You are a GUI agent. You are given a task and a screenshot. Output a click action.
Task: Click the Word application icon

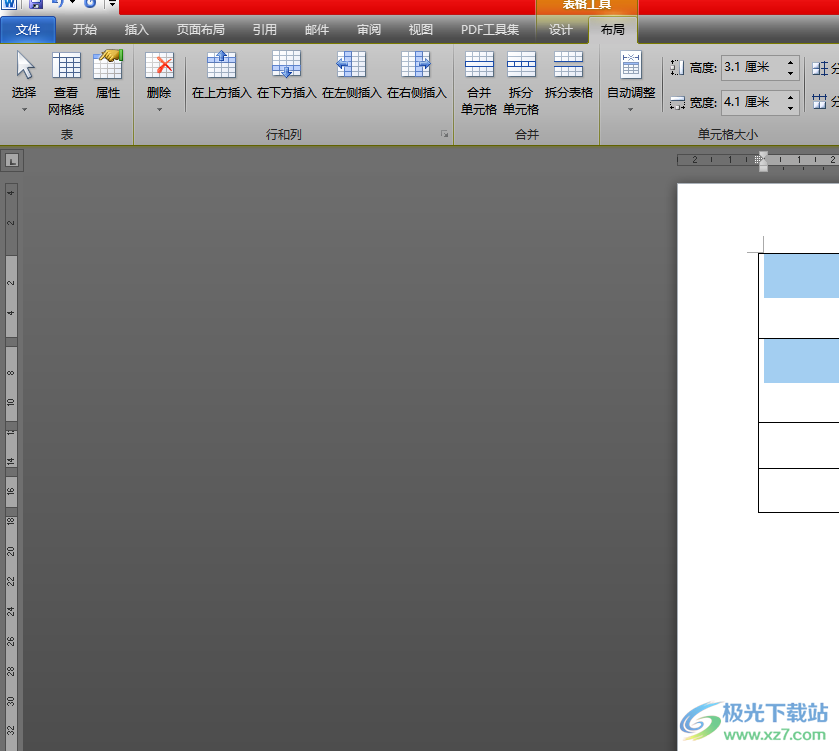(x=10, y=4)
